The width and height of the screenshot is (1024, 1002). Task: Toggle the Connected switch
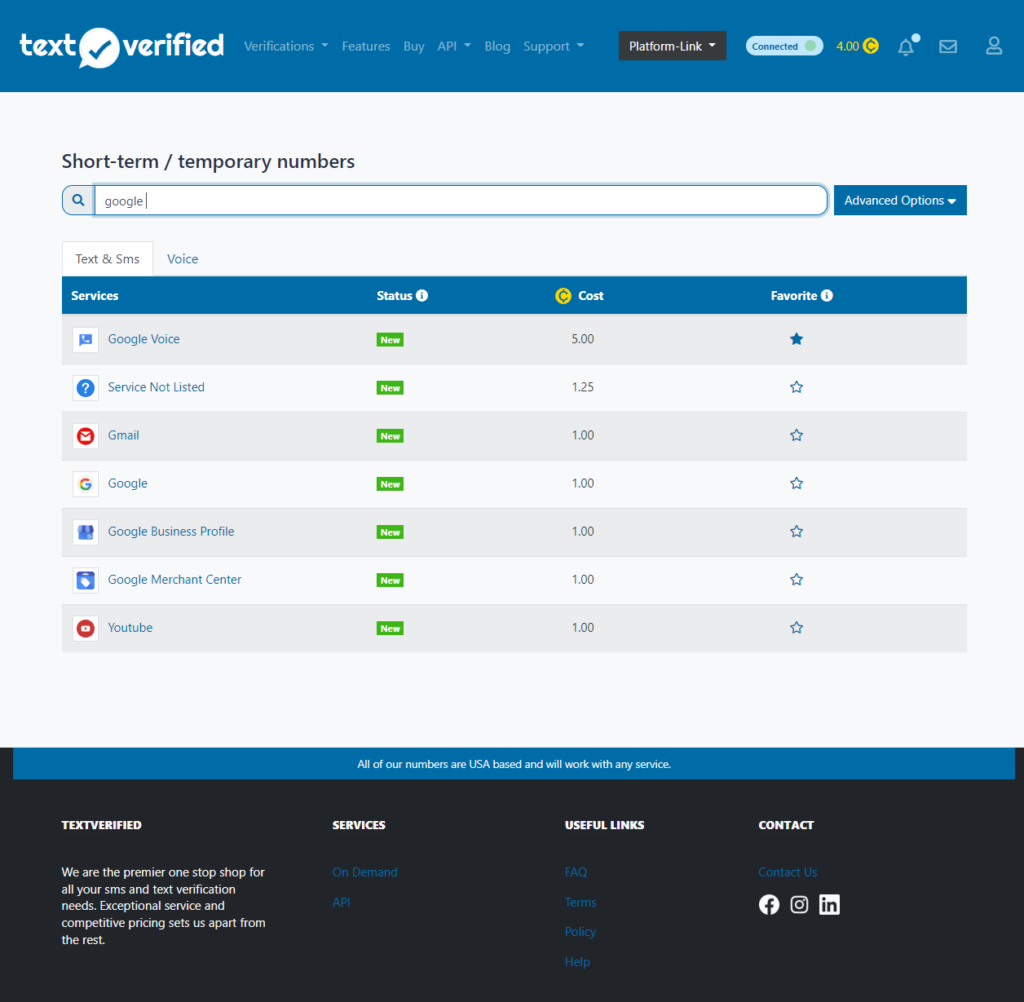click(784, 46)
